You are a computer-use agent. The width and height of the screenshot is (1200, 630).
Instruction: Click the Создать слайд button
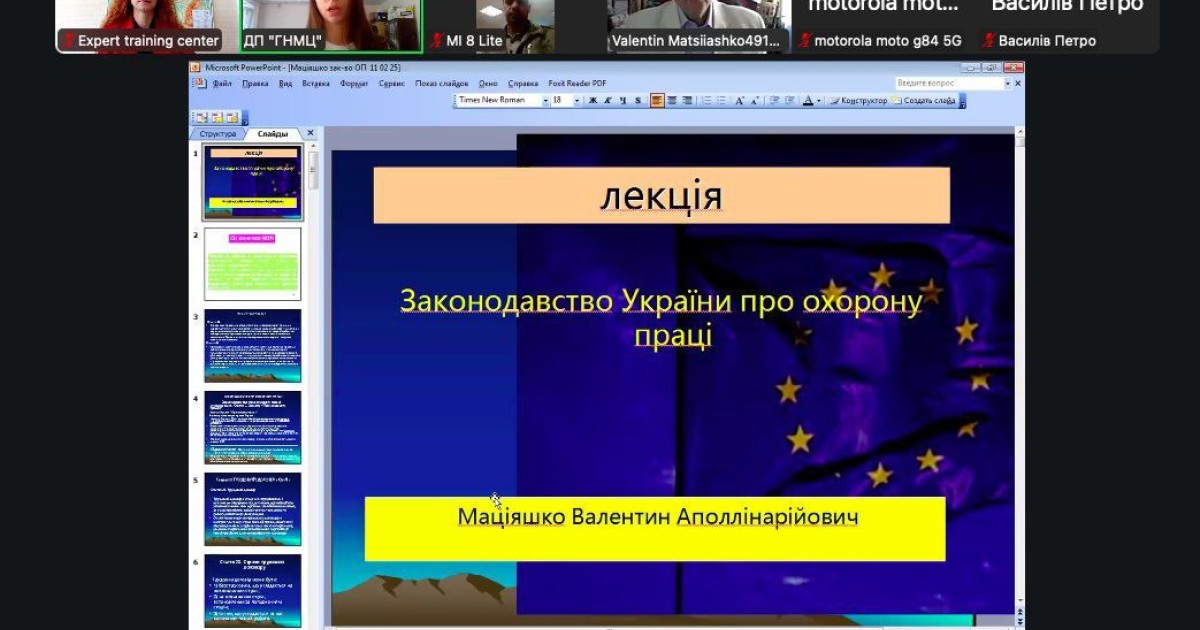point(924,100)
